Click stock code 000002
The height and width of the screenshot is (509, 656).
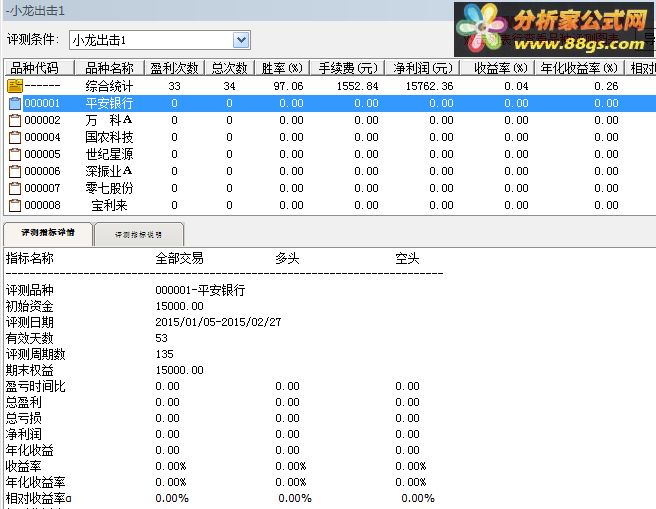[x=42, y=120]
